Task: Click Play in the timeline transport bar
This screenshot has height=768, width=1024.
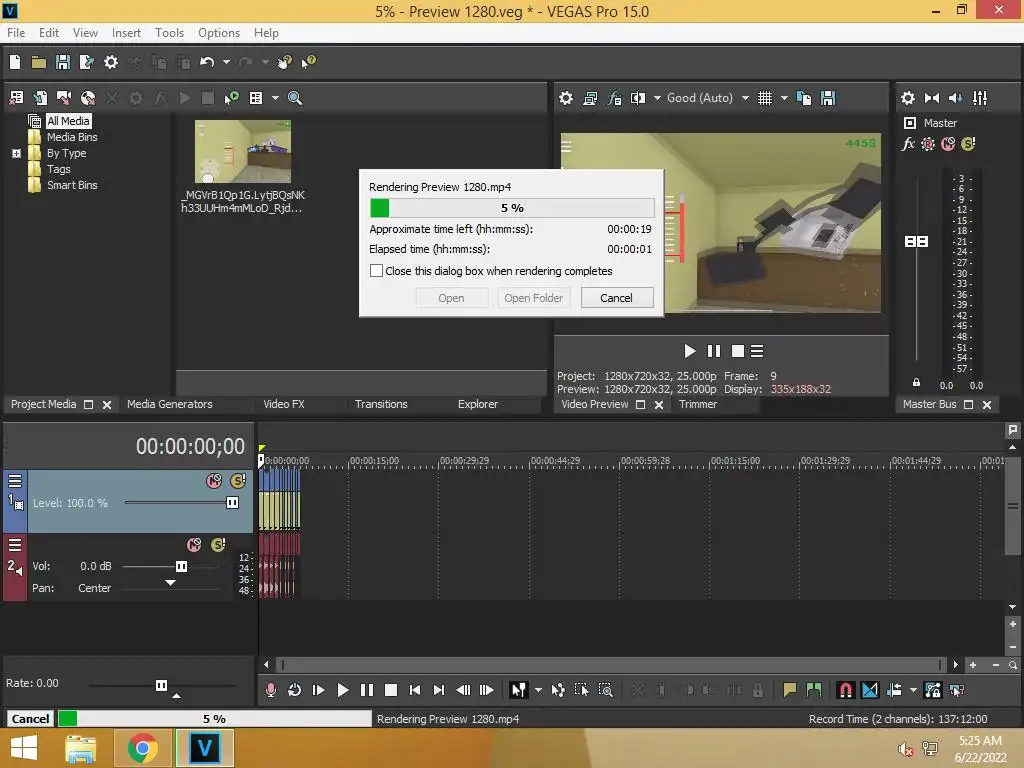Action: pyautogui.click(x=343, y=690)
